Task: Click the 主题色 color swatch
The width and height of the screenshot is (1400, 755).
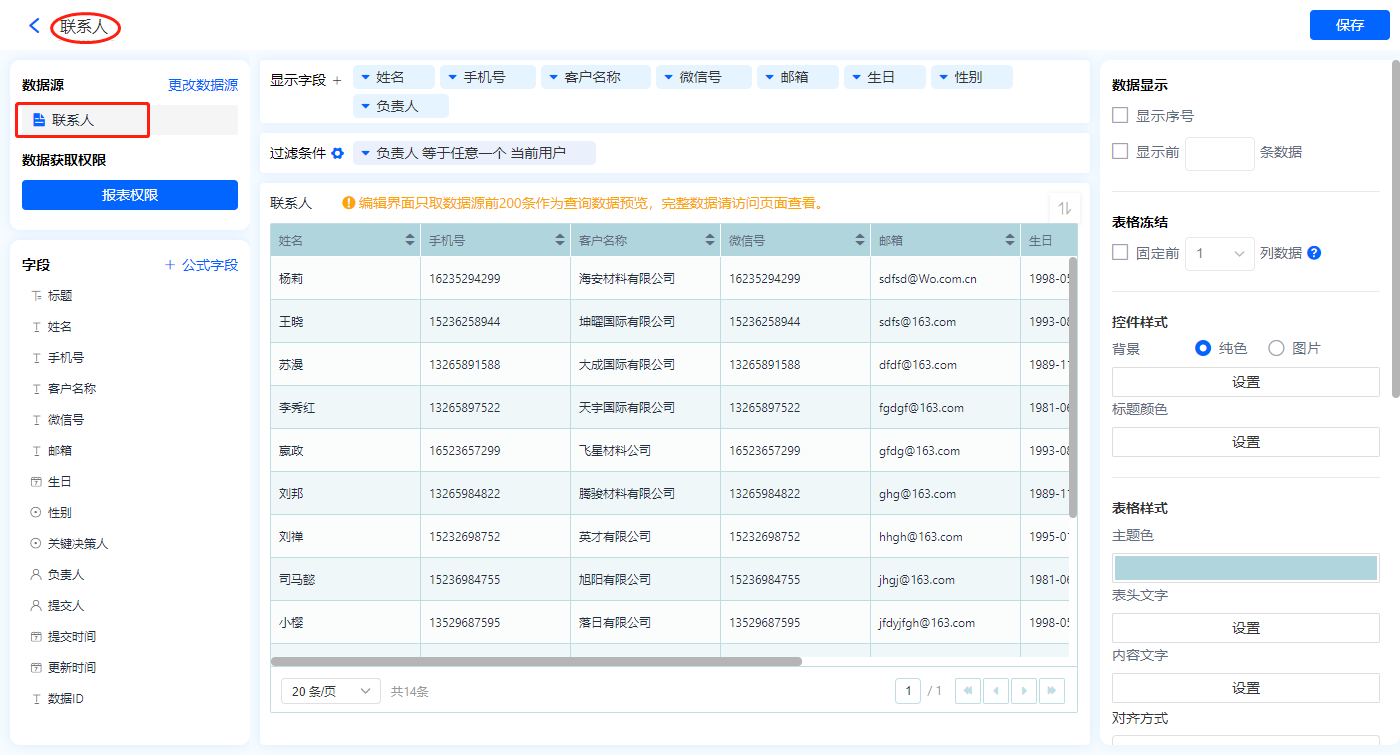Action: click(x=1245, y=568)
